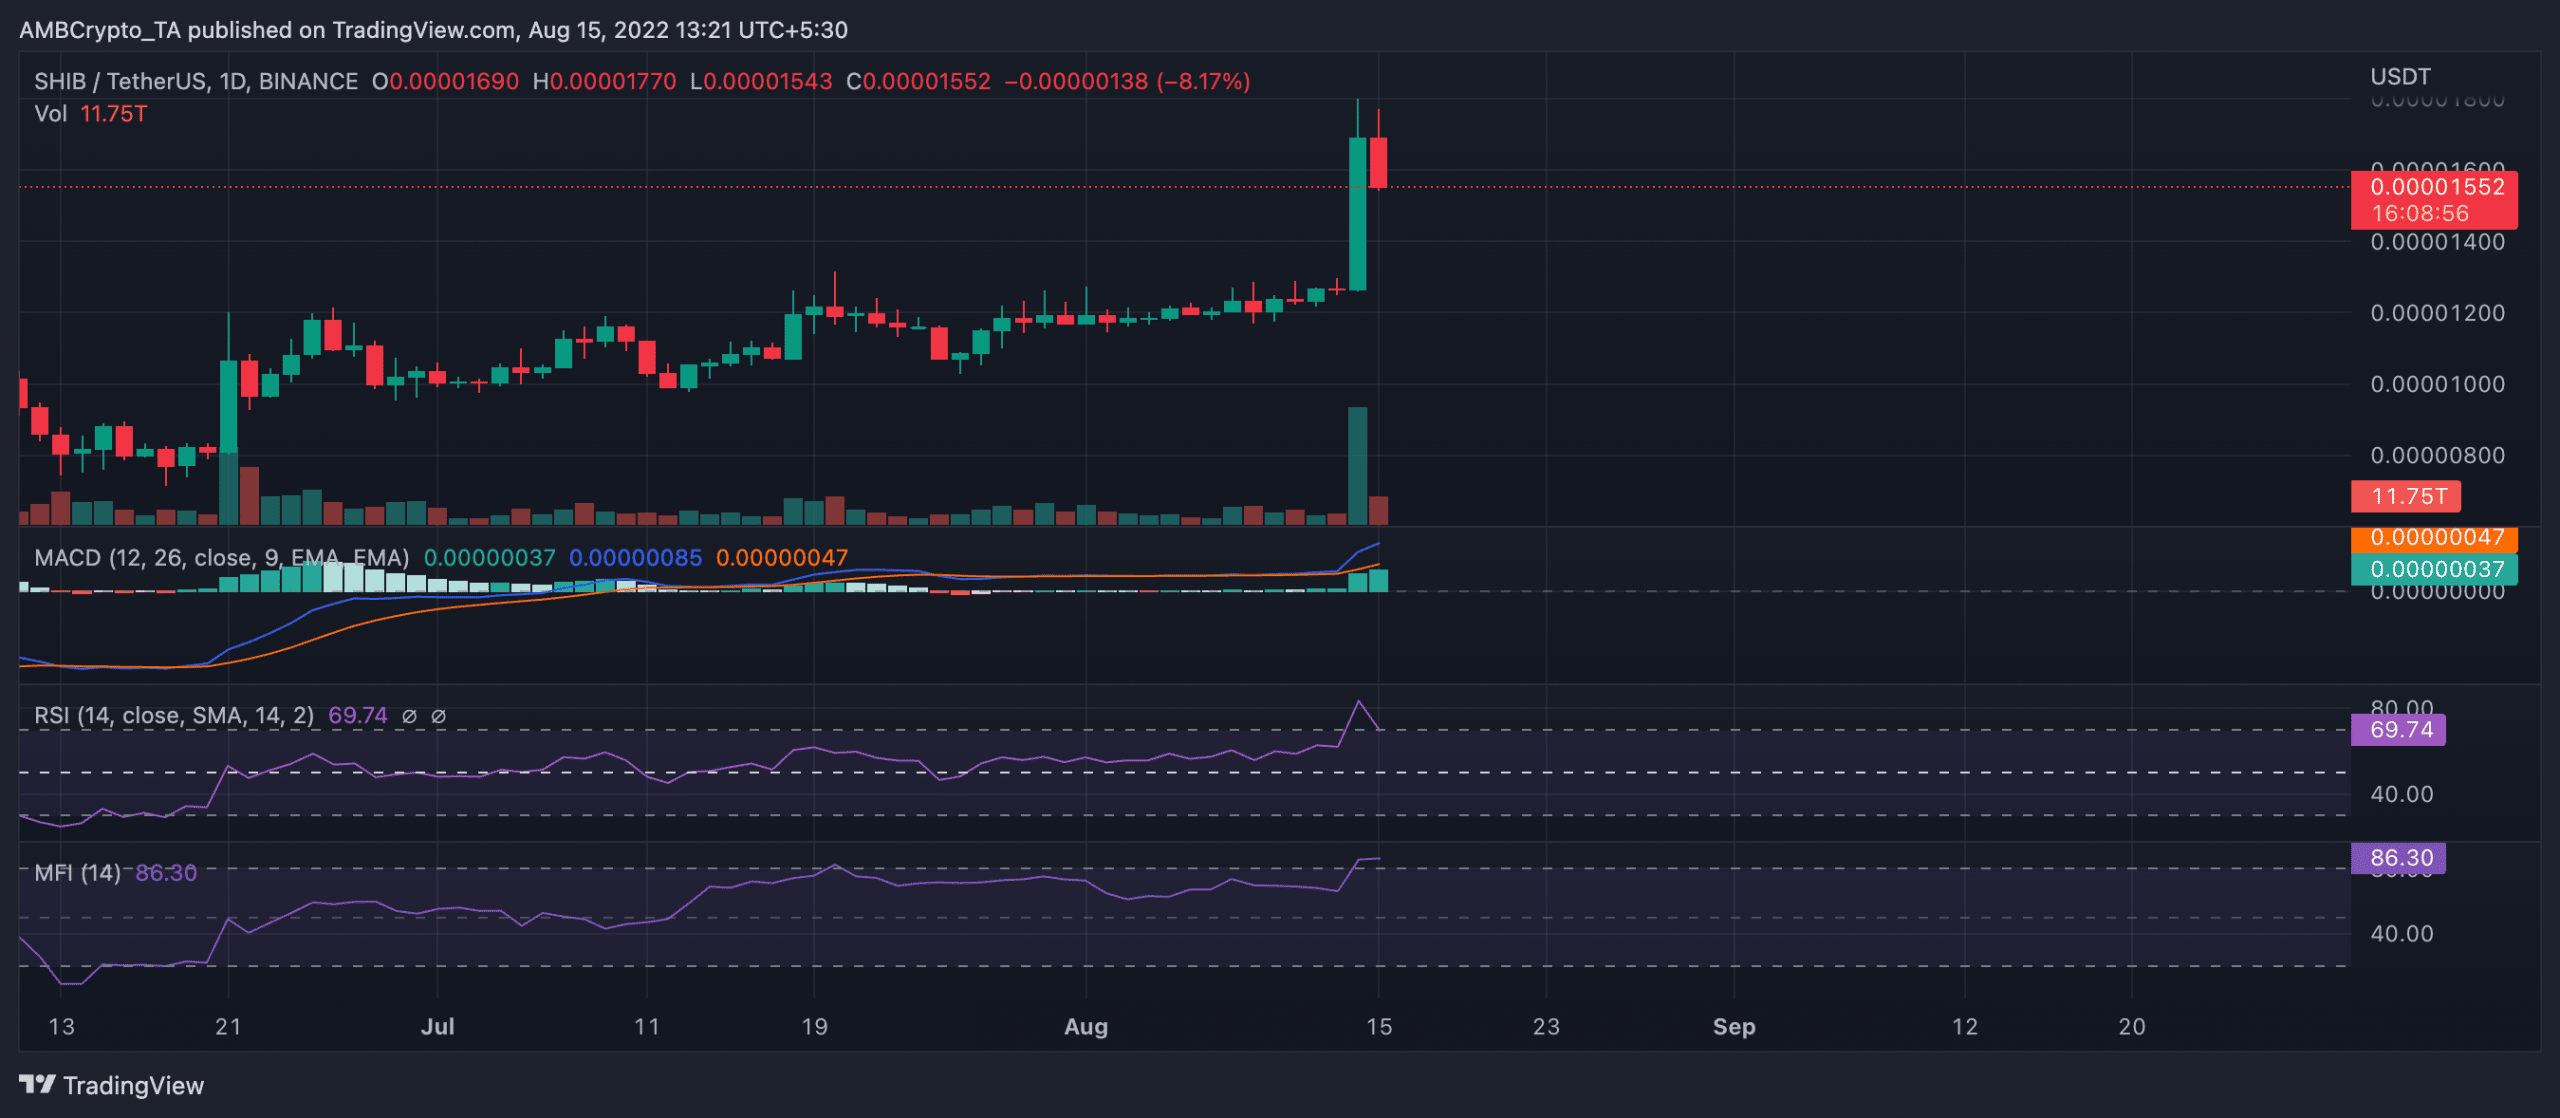
Task: Click the date label 20 on time axis
Action: coord(2132,1026)
